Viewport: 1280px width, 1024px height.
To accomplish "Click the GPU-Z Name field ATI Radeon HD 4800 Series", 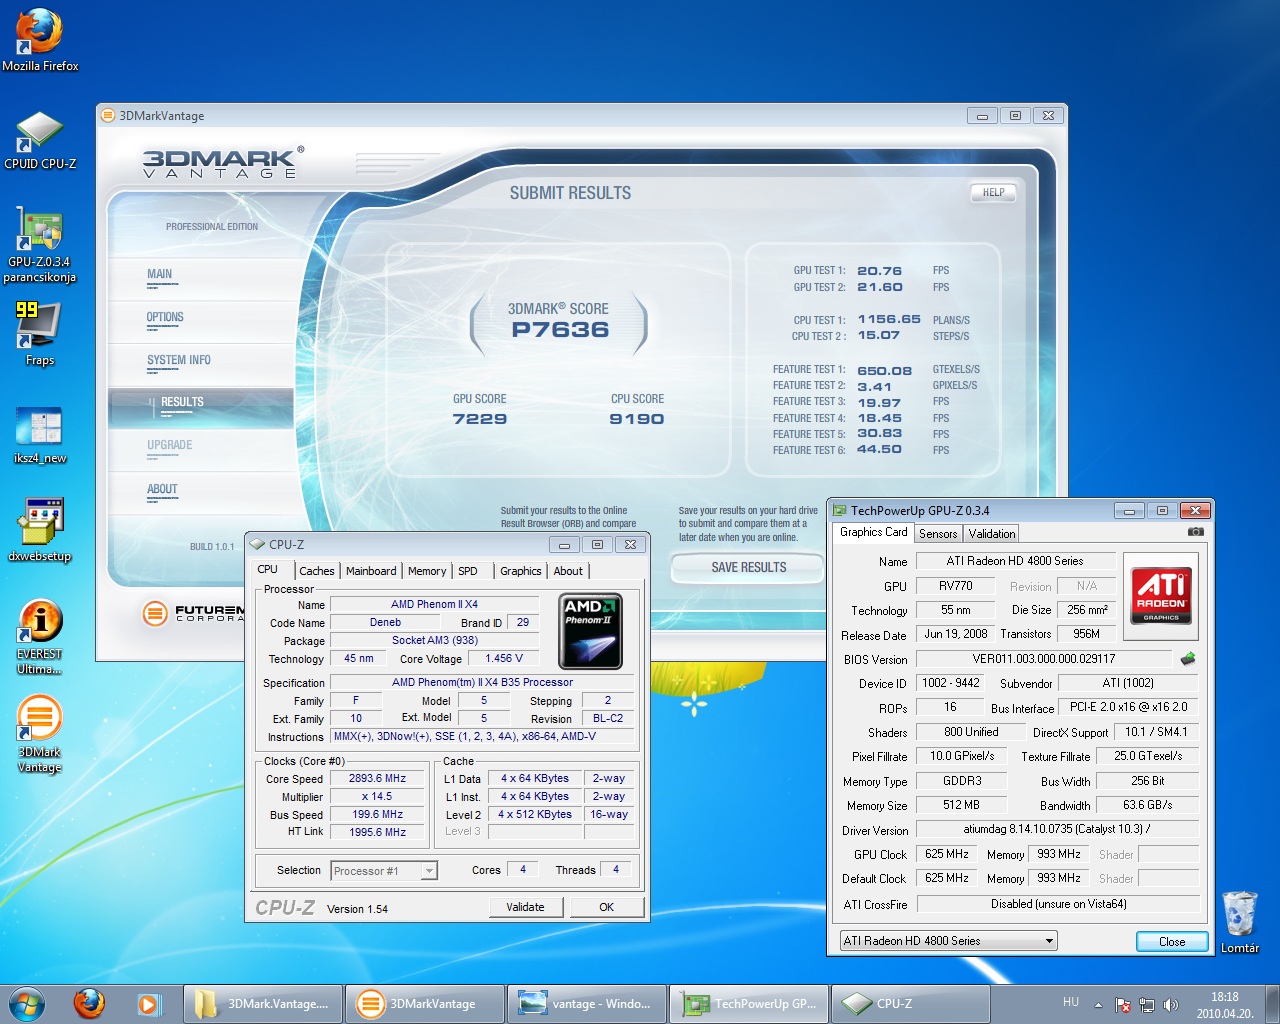I will pos(1015,561).
